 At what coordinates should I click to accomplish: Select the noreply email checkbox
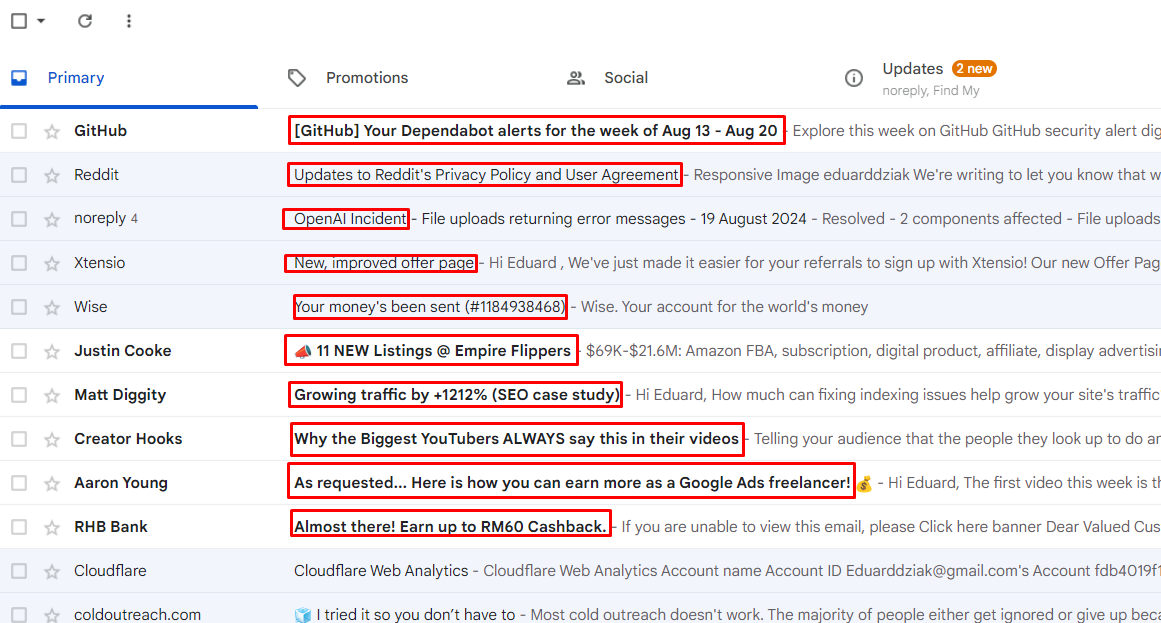19,219
